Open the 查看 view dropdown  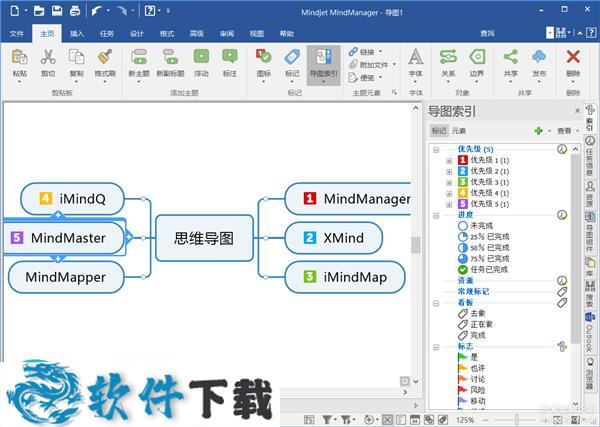tap(568, 131)
